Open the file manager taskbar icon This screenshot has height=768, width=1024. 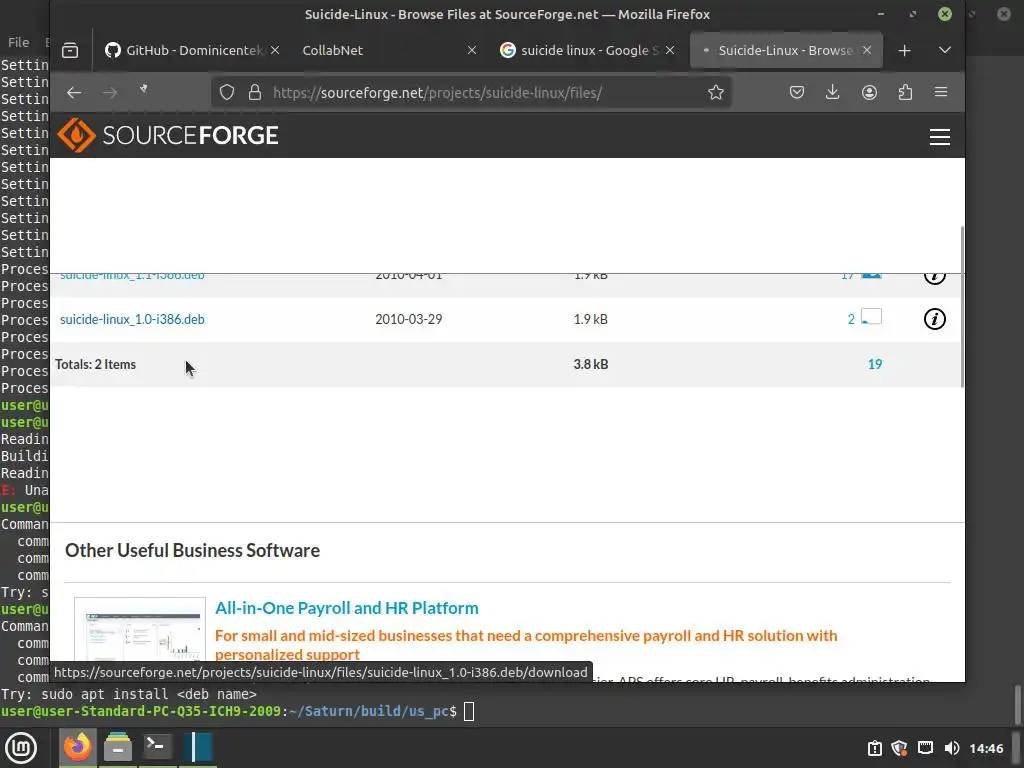pos(118,746)
